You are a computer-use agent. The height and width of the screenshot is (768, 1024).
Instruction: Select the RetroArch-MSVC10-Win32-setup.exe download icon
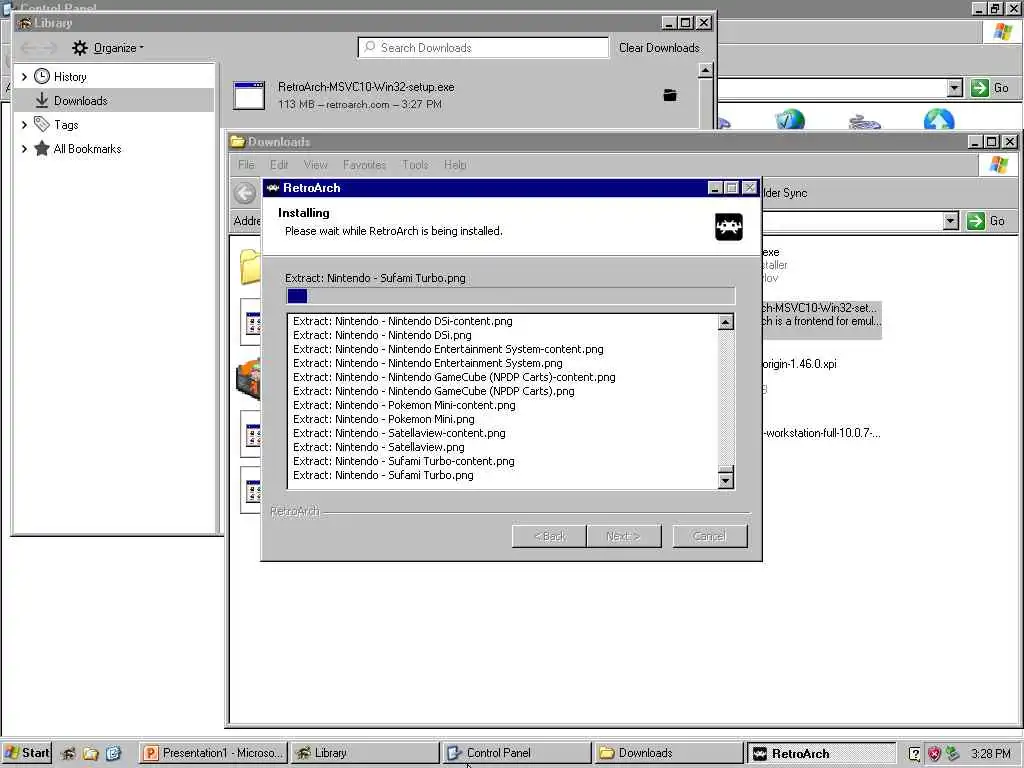coord(249,95)
